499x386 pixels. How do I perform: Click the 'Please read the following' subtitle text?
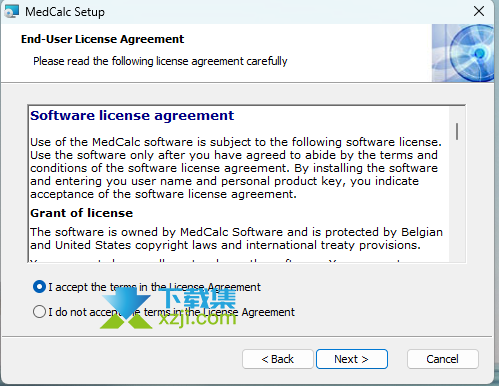pyautogui.click(x=160, y=61)
